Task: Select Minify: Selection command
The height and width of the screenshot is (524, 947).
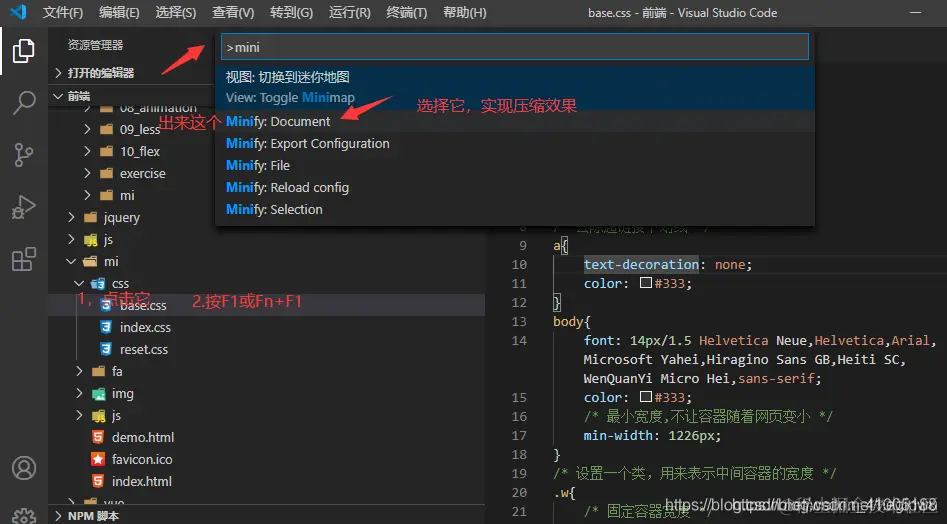Action: point(515,209)
